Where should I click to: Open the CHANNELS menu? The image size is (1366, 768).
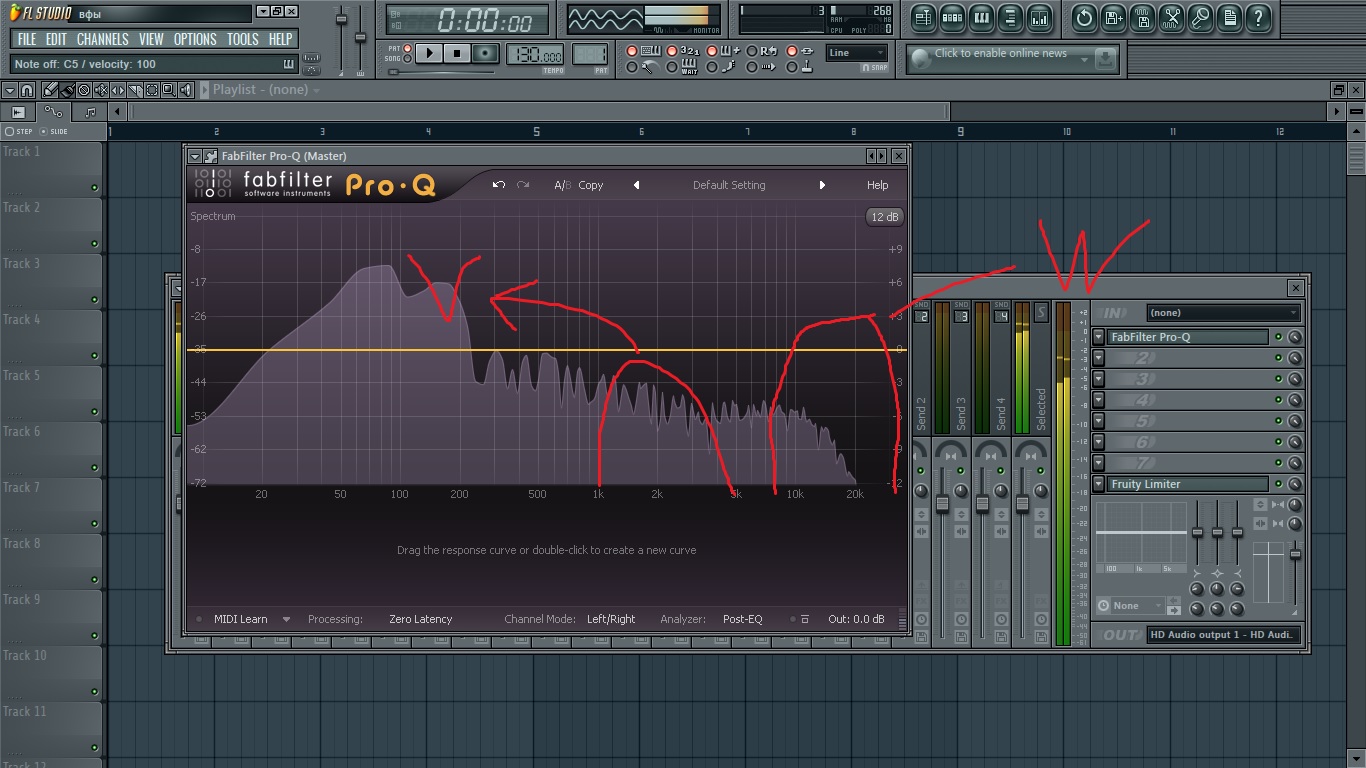point(103,39)
